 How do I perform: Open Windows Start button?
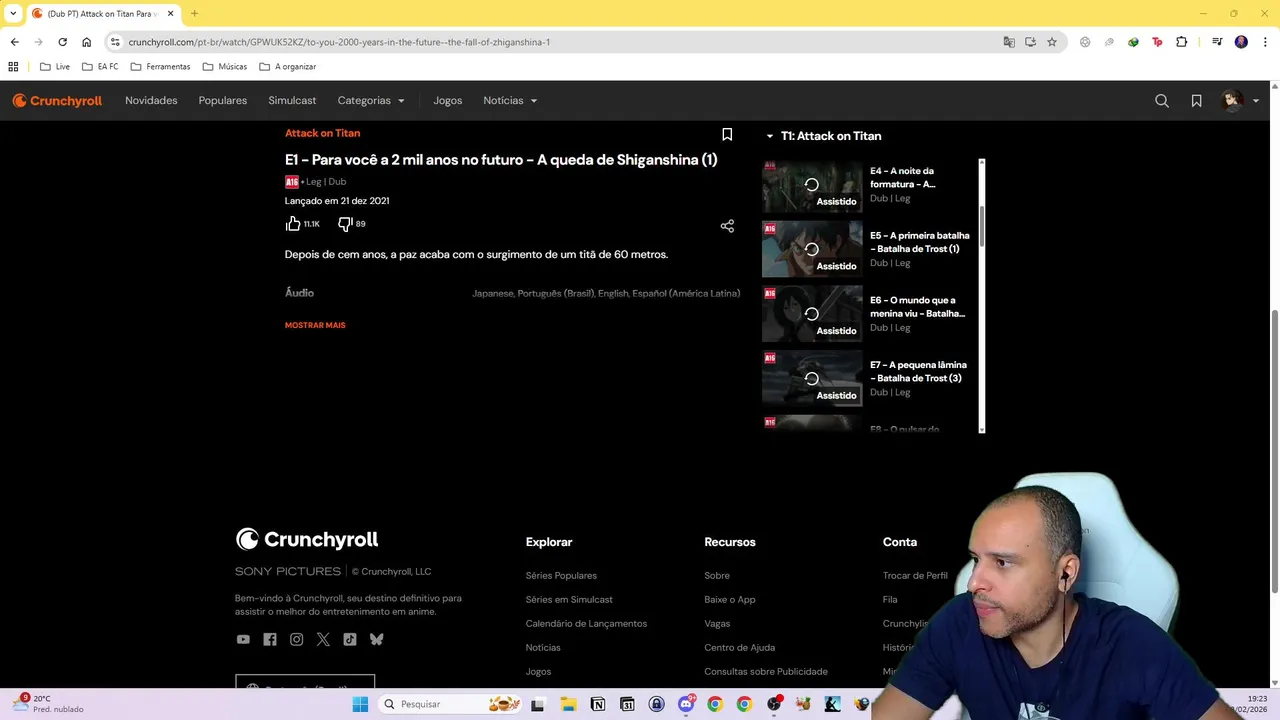(x=360, y=704)
